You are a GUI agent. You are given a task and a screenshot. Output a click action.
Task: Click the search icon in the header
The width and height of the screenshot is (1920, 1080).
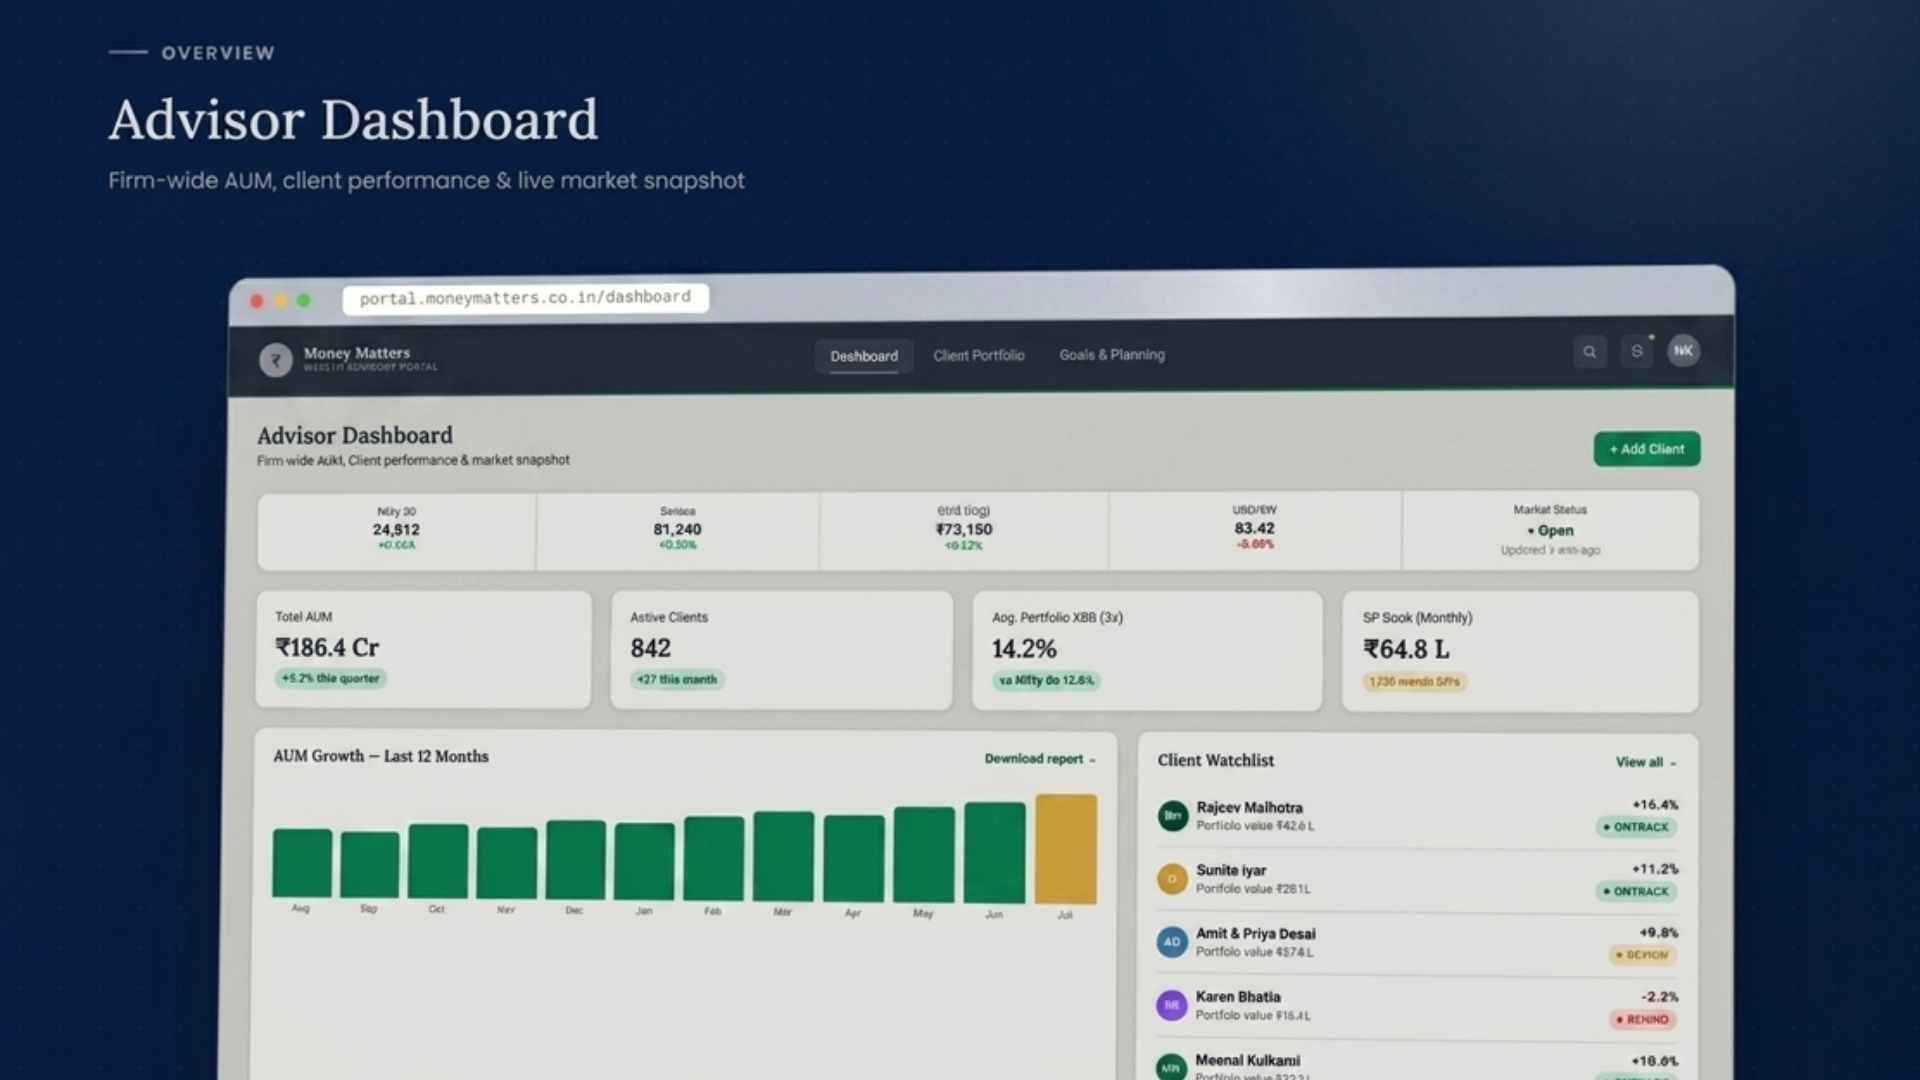point(1589,352)
